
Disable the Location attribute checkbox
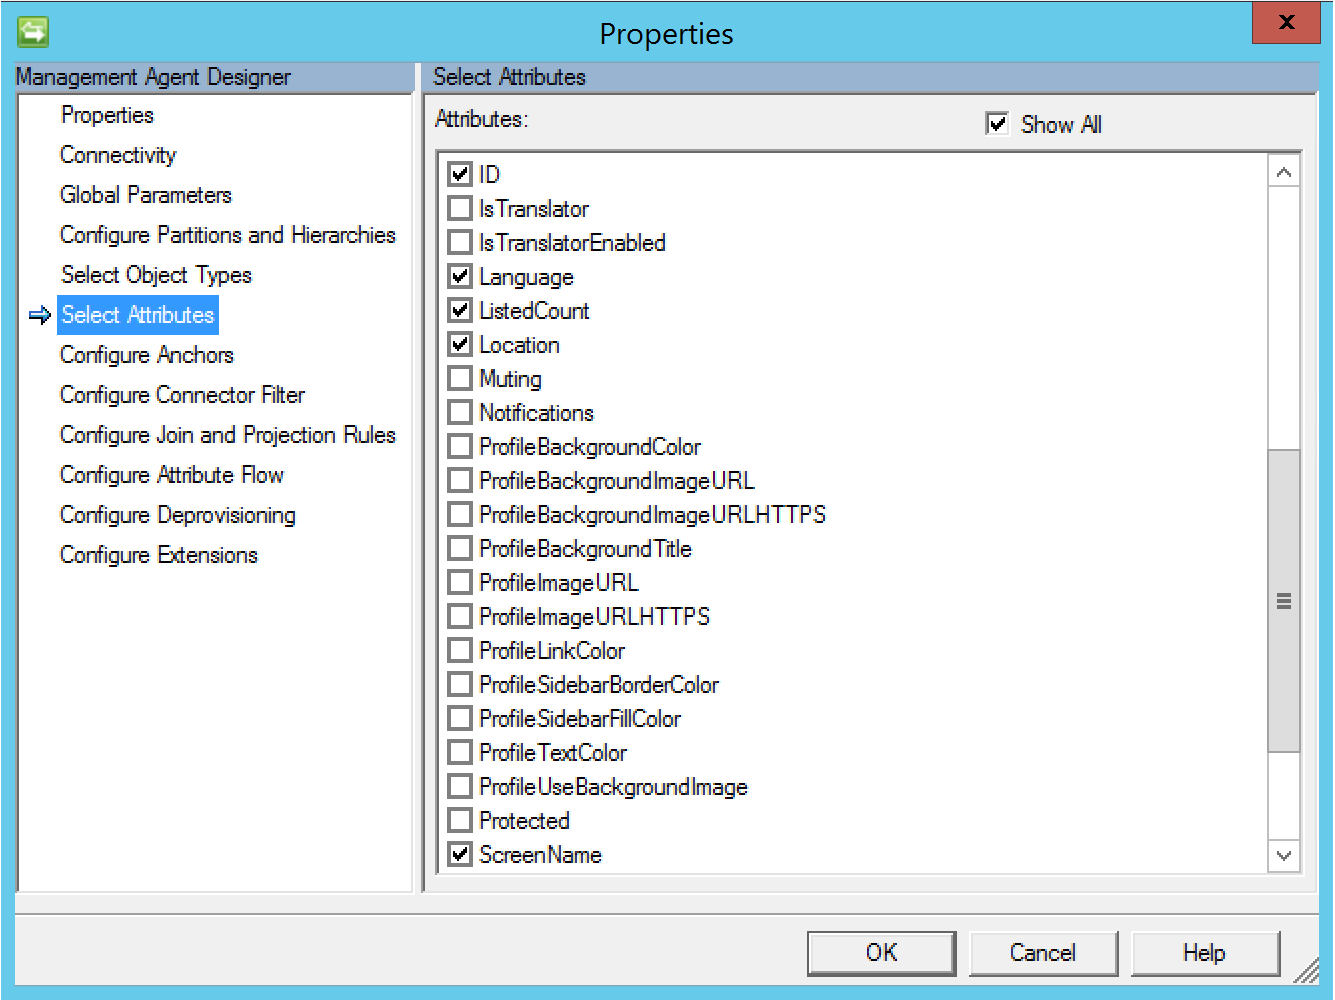[x=460, y=345]
